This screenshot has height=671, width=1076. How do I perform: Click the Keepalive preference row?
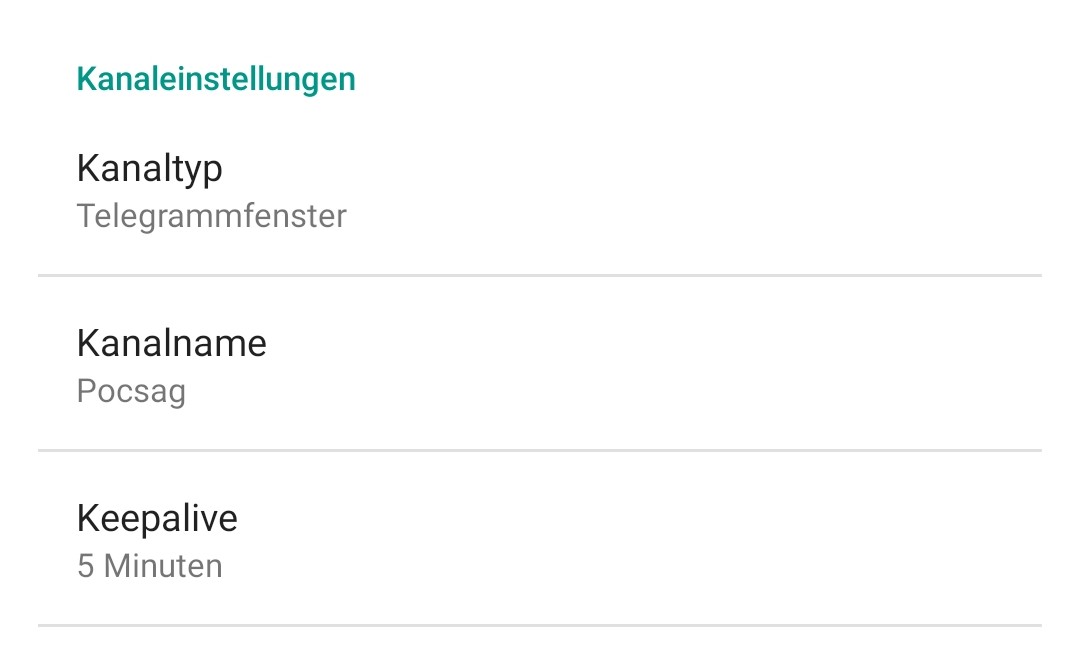tap(540, 541)
